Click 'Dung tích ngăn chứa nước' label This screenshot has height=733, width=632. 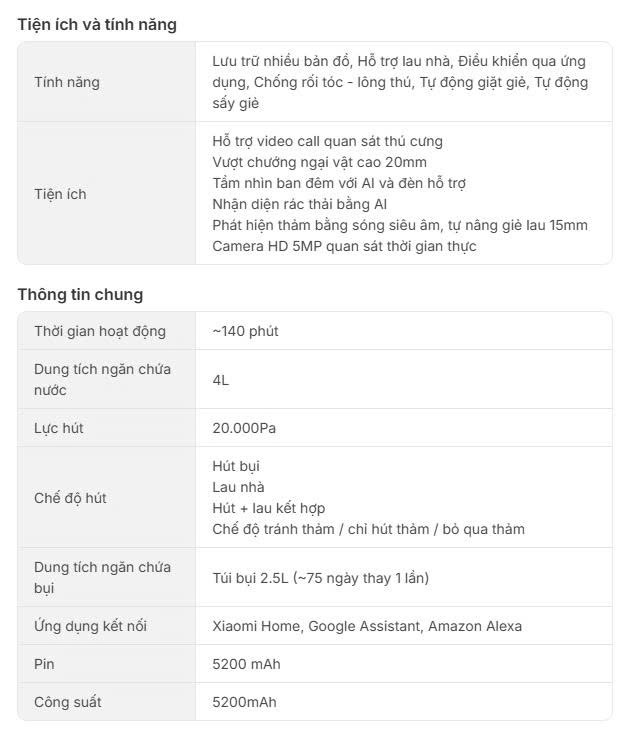point(102,379)
